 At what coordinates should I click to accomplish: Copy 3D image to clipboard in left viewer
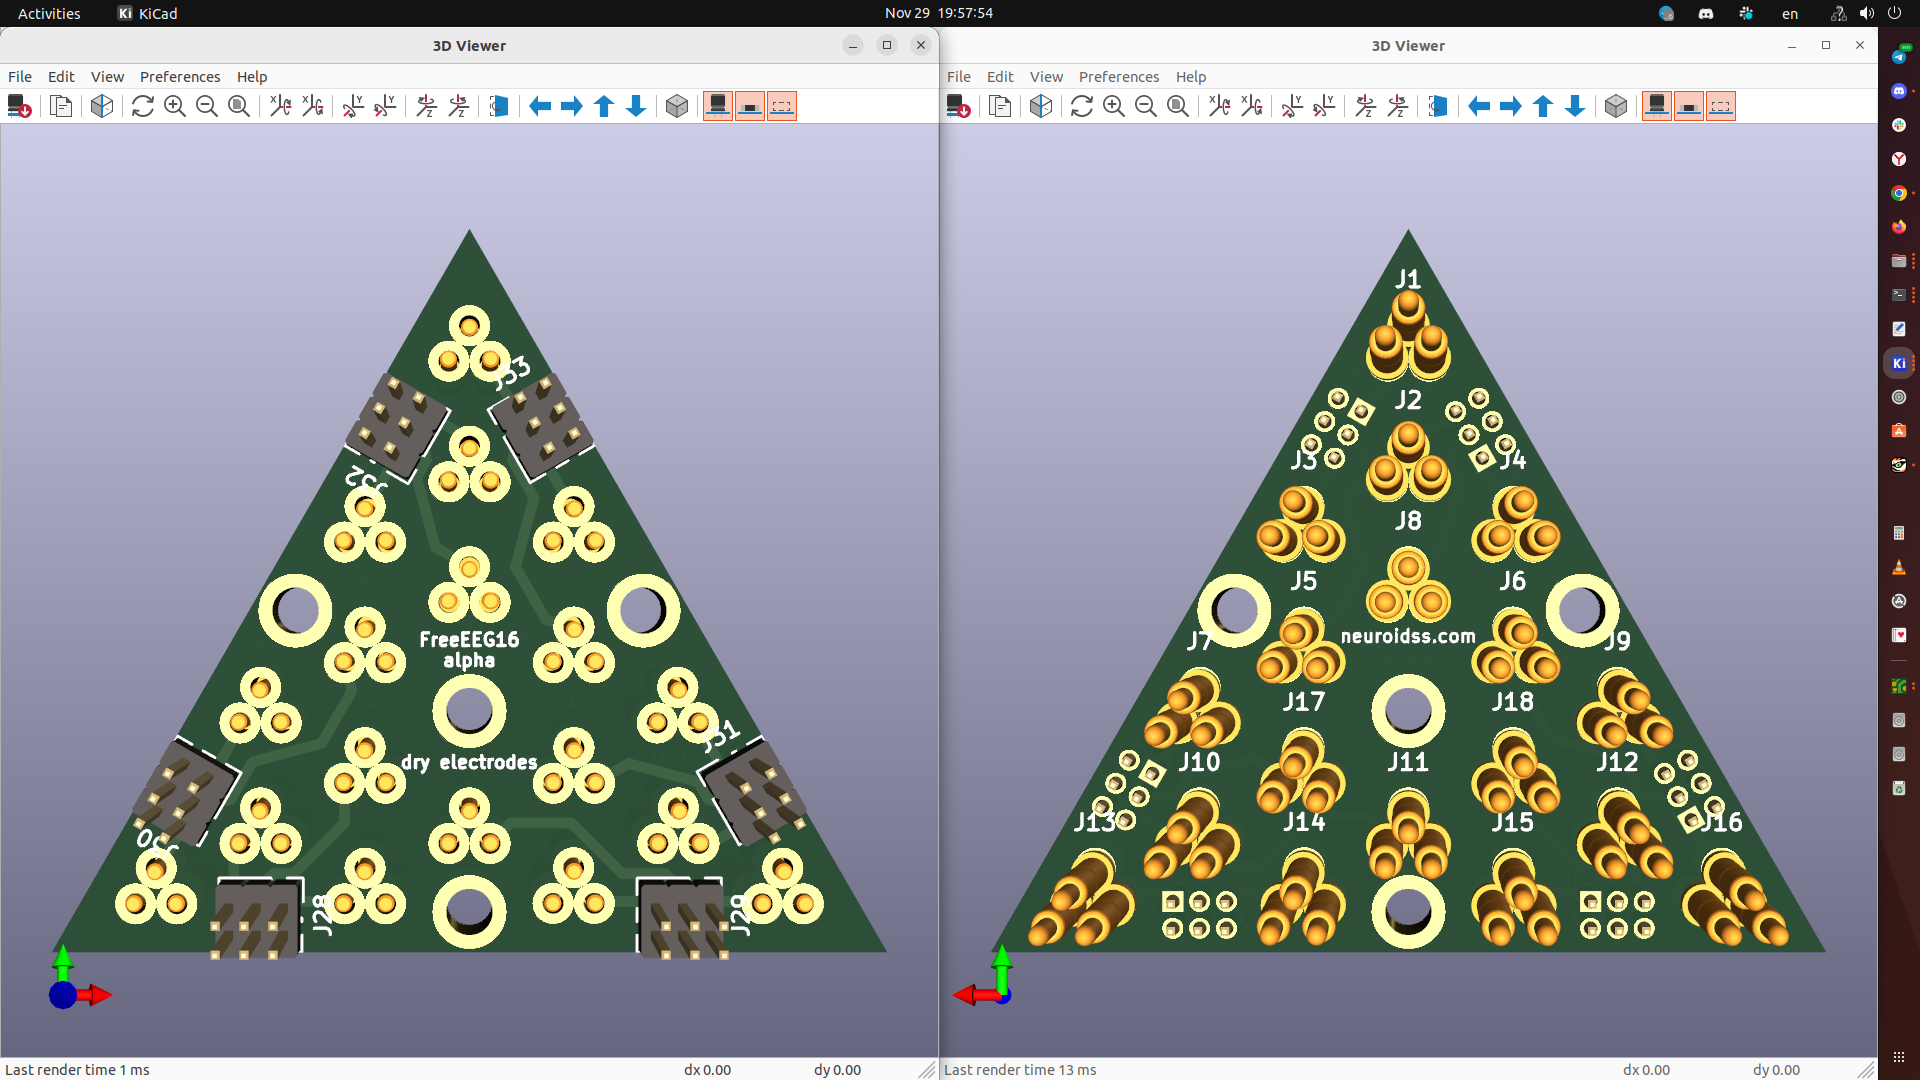61,106
